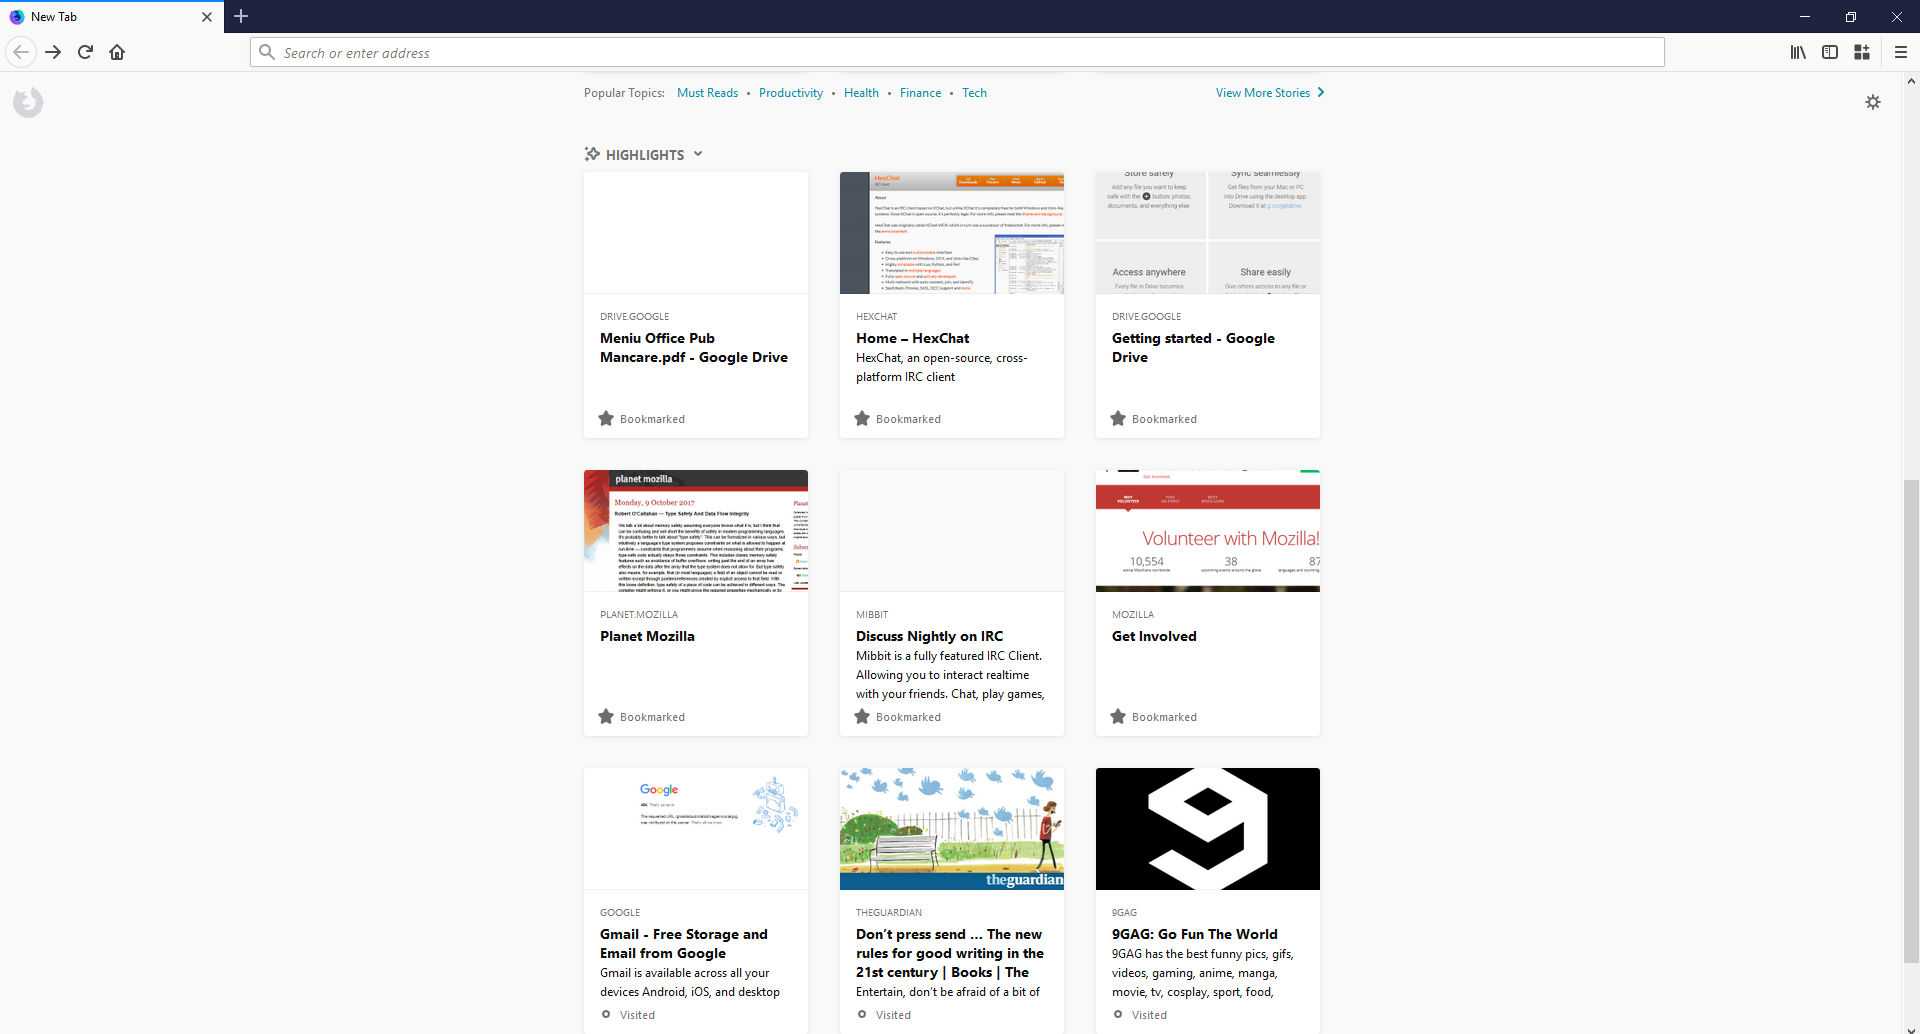This screenshot has height=1034, width=1920.
Task: Click the search magnifier in address bar
Action: click(266, 52)
